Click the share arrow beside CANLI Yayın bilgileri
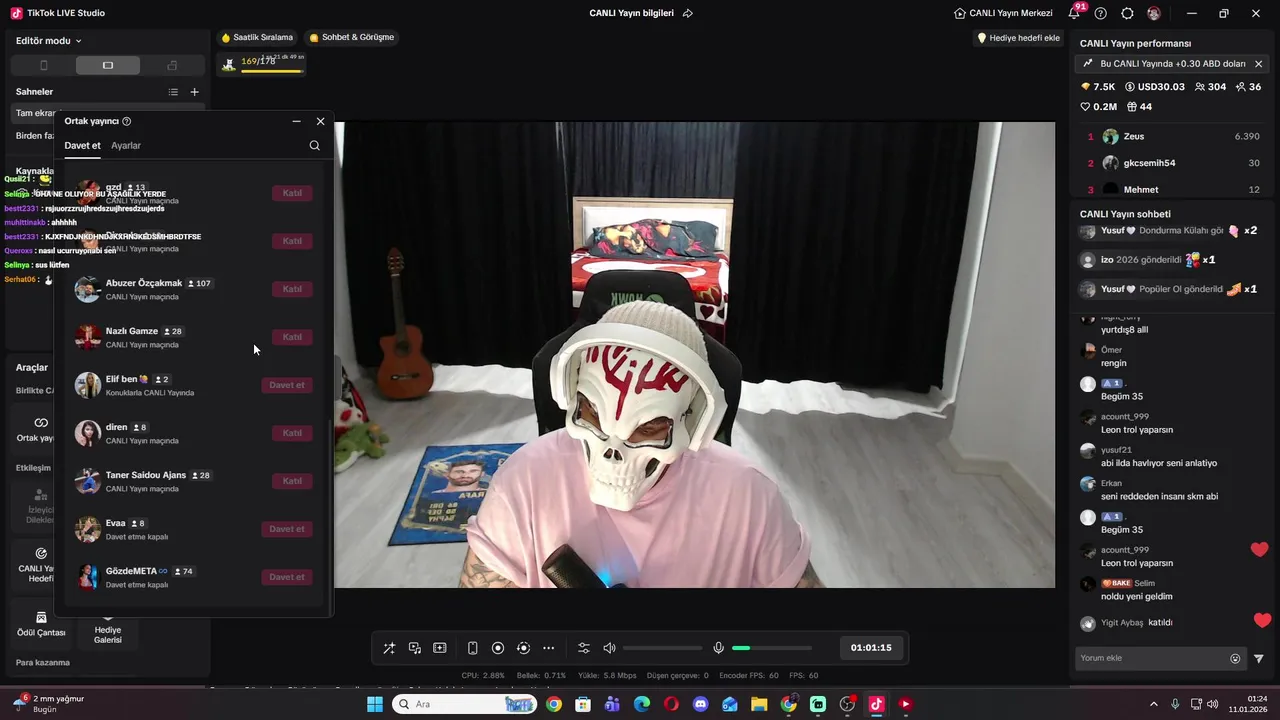 tap(688, 13)
